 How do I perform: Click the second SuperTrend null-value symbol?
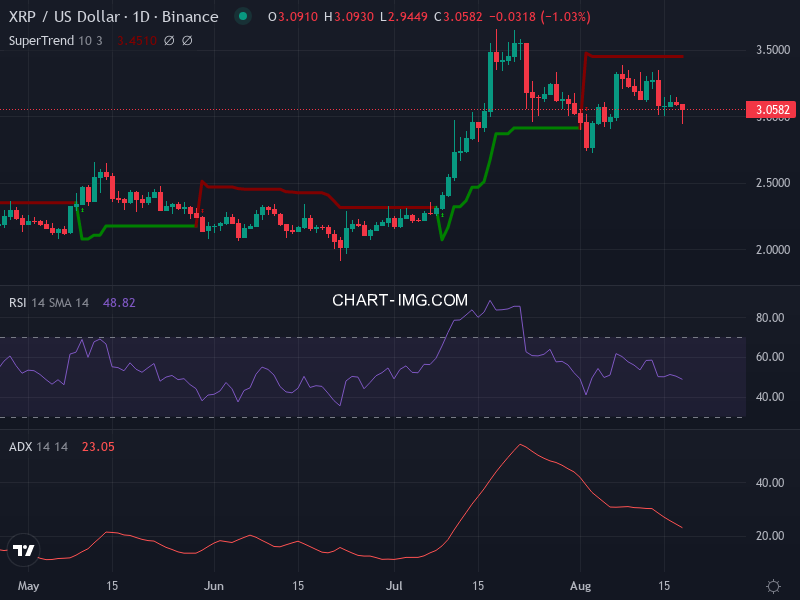(x=187, y=40)
